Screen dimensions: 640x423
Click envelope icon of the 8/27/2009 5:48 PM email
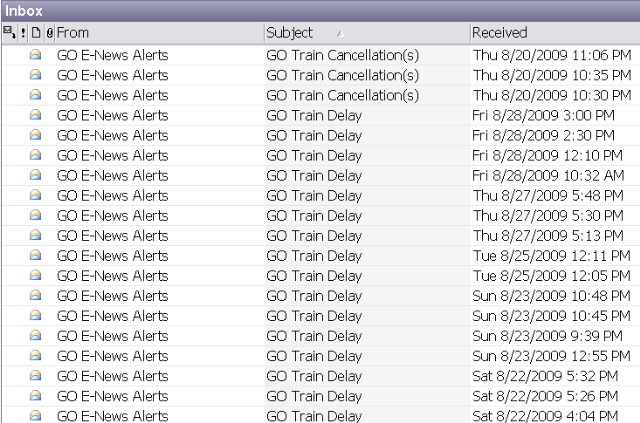point(36,196)
